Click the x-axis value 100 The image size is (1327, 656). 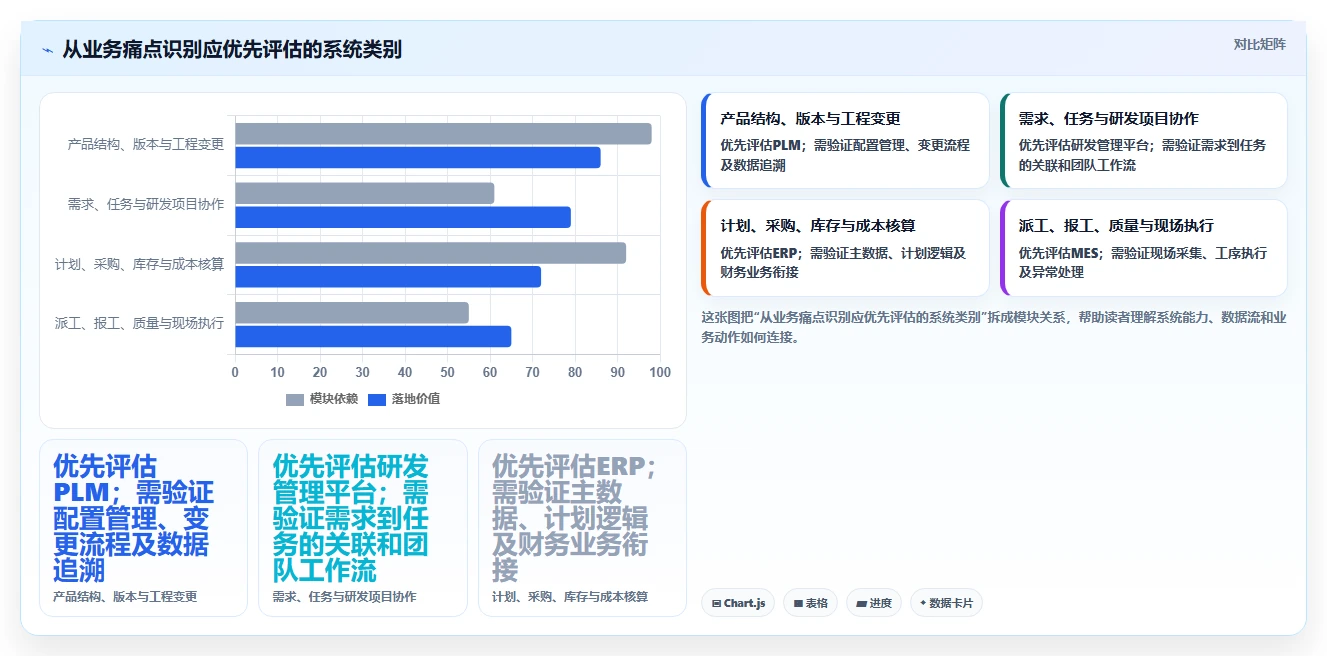pyautogui.click(x=659, y=373)
